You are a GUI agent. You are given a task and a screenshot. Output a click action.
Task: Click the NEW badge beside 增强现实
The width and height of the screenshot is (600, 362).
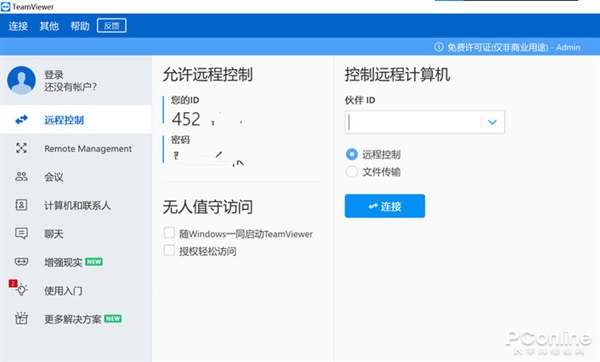[x=94, y=262]
